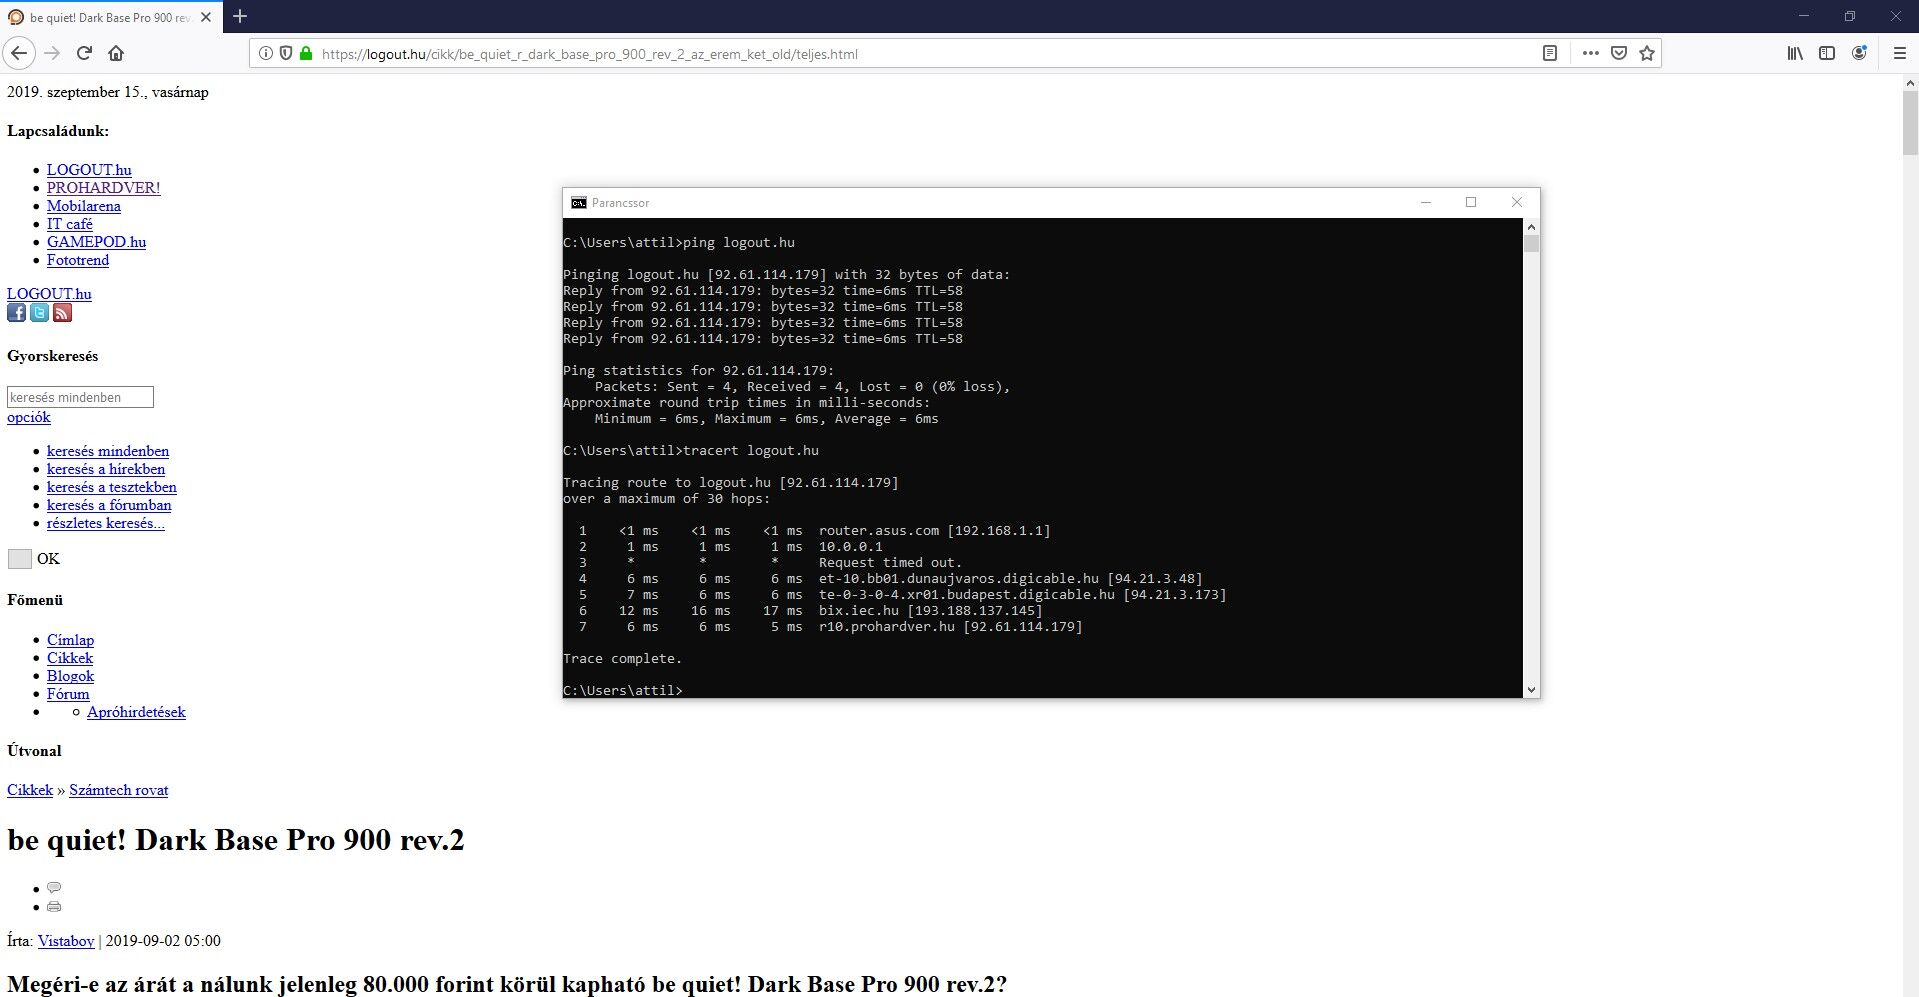Click 'r10.prohardver.hu [92.61.114.179]' hop line
Viewport: 1919px width, 997px height.
pos(950,627)
